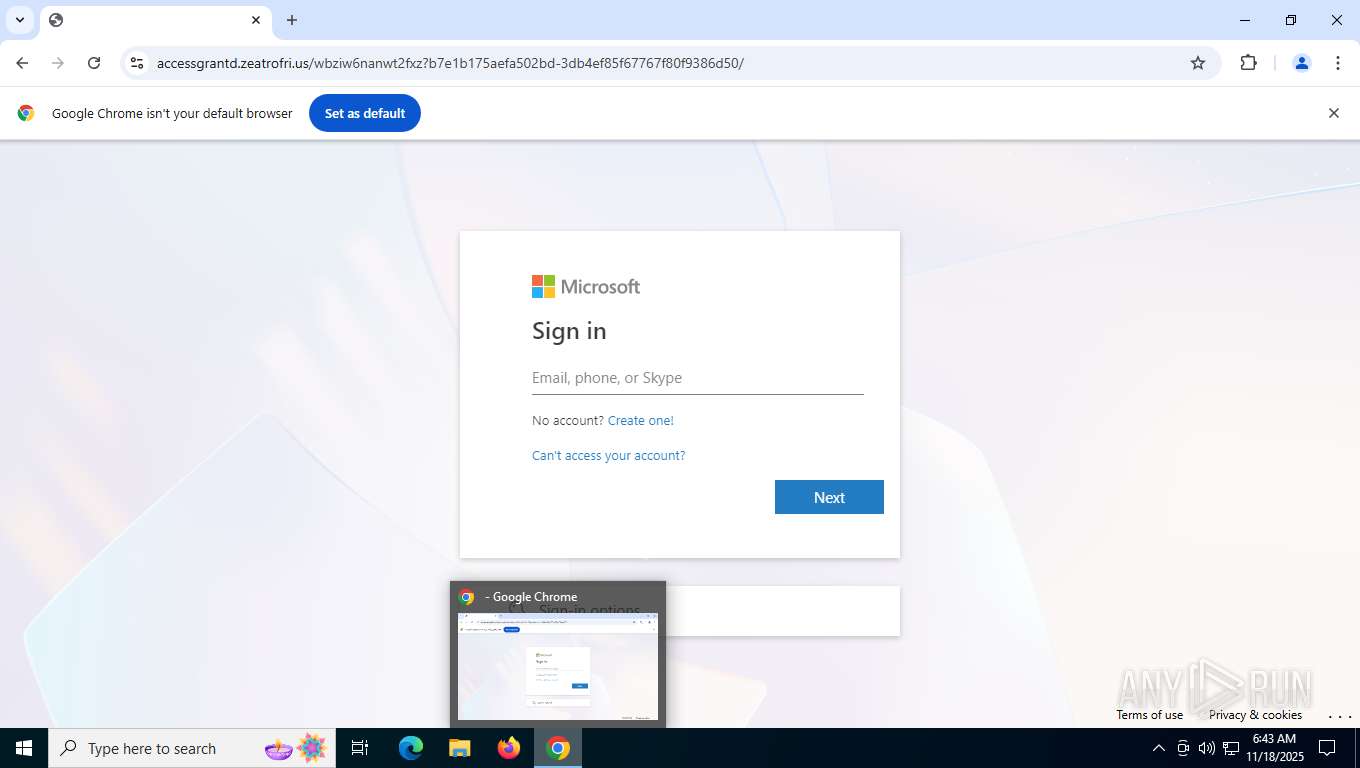
Task: Open Task View on the taskbar
Action: 360,748
